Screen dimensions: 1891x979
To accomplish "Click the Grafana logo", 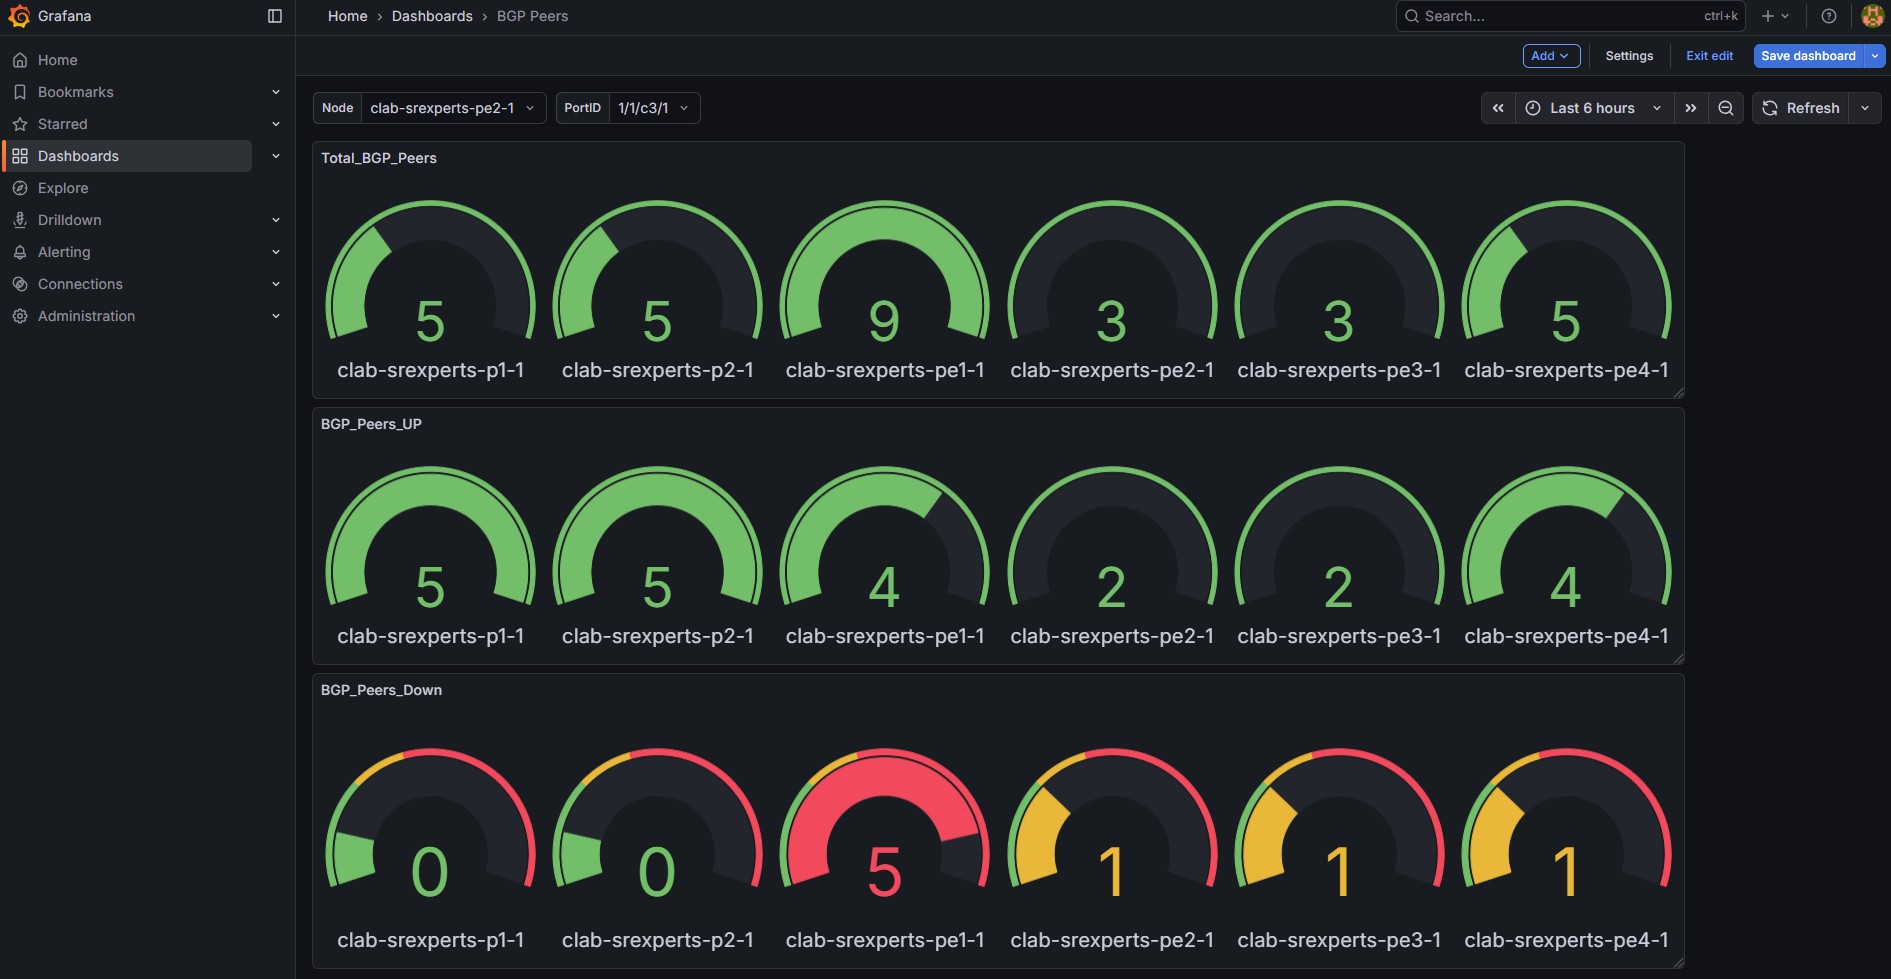I will coord(19,16).
